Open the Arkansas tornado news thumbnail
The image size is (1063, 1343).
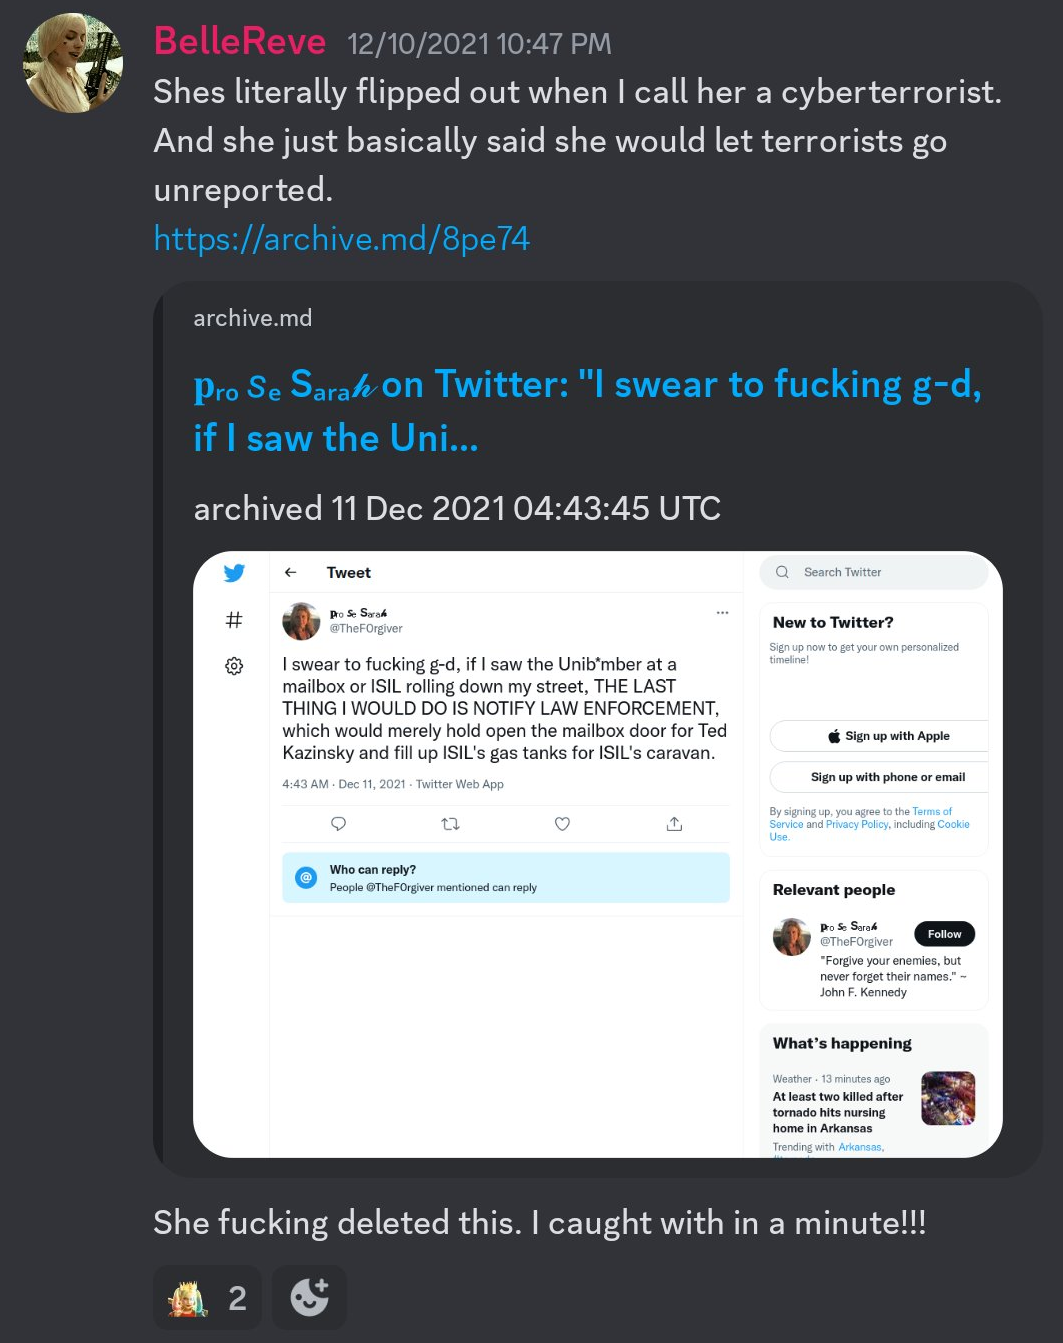click(x=947, y=1098)
